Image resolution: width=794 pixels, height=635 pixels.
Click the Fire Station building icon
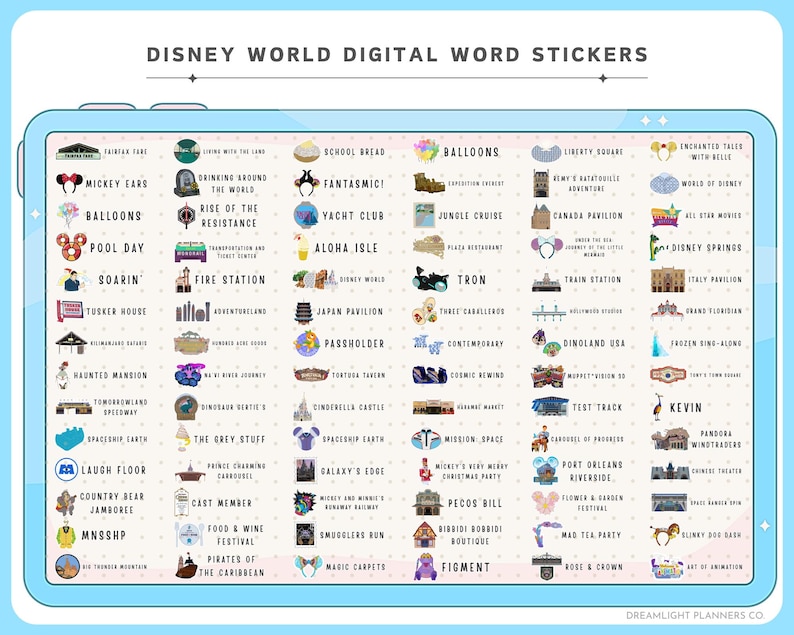coord(183,280)
